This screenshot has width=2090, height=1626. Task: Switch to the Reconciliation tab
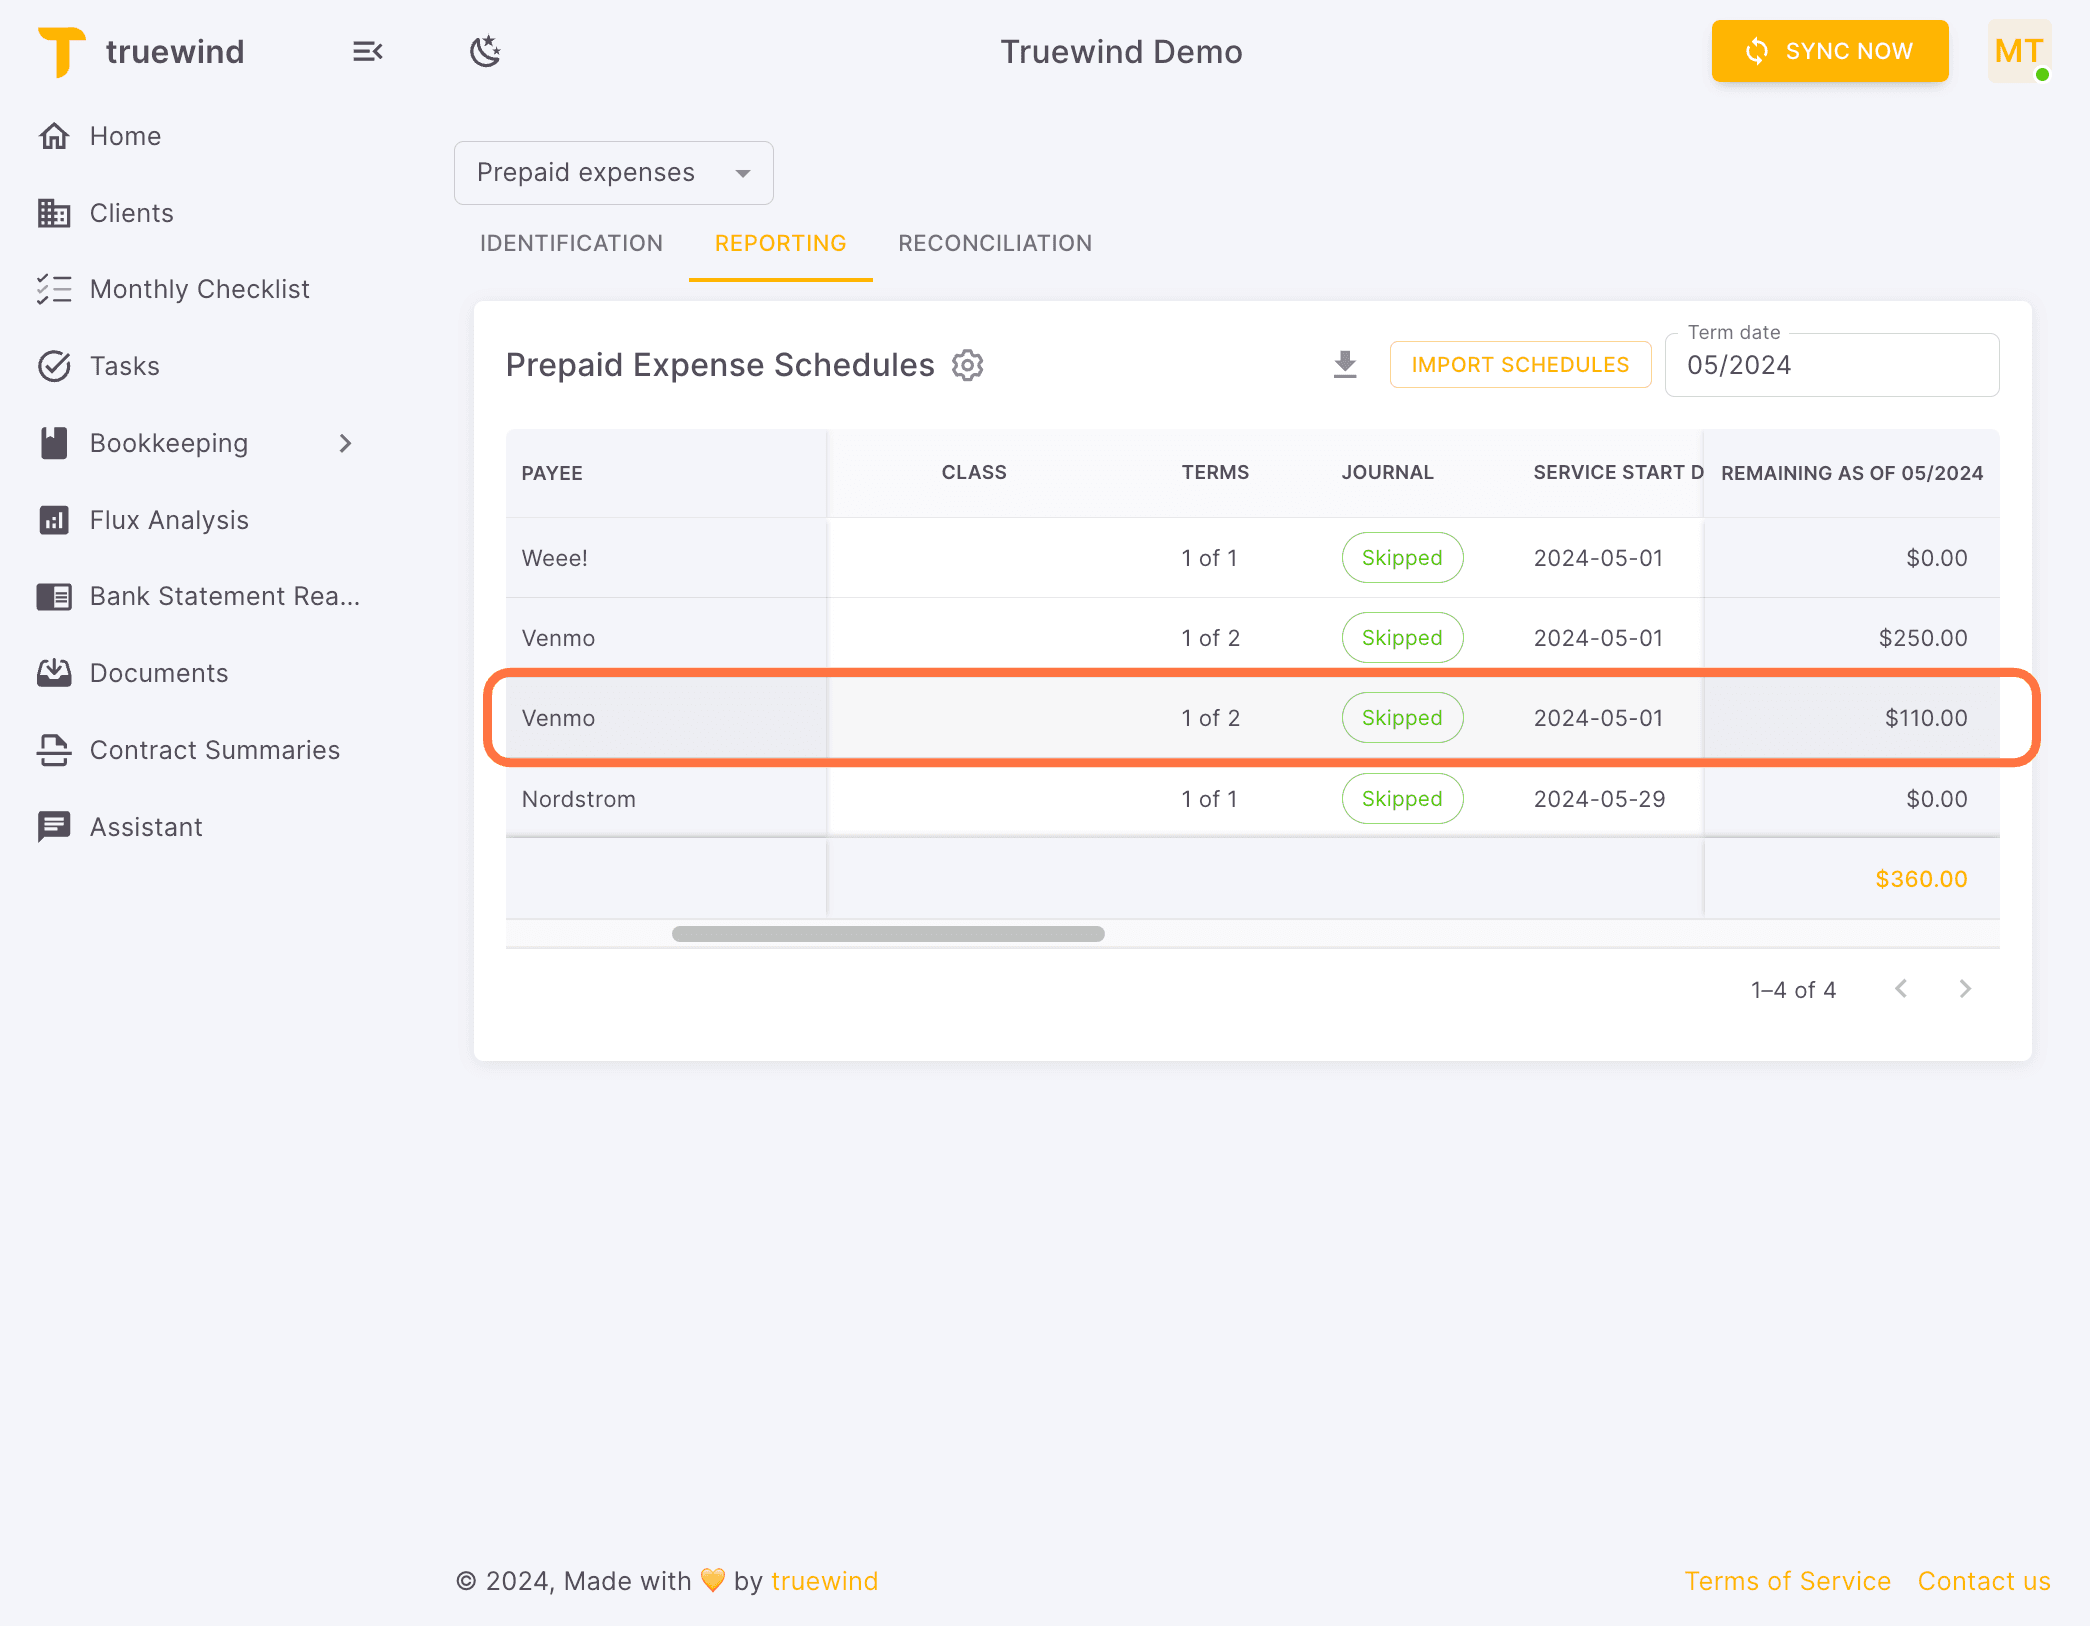pyautogui.click(x=994, y=243)
